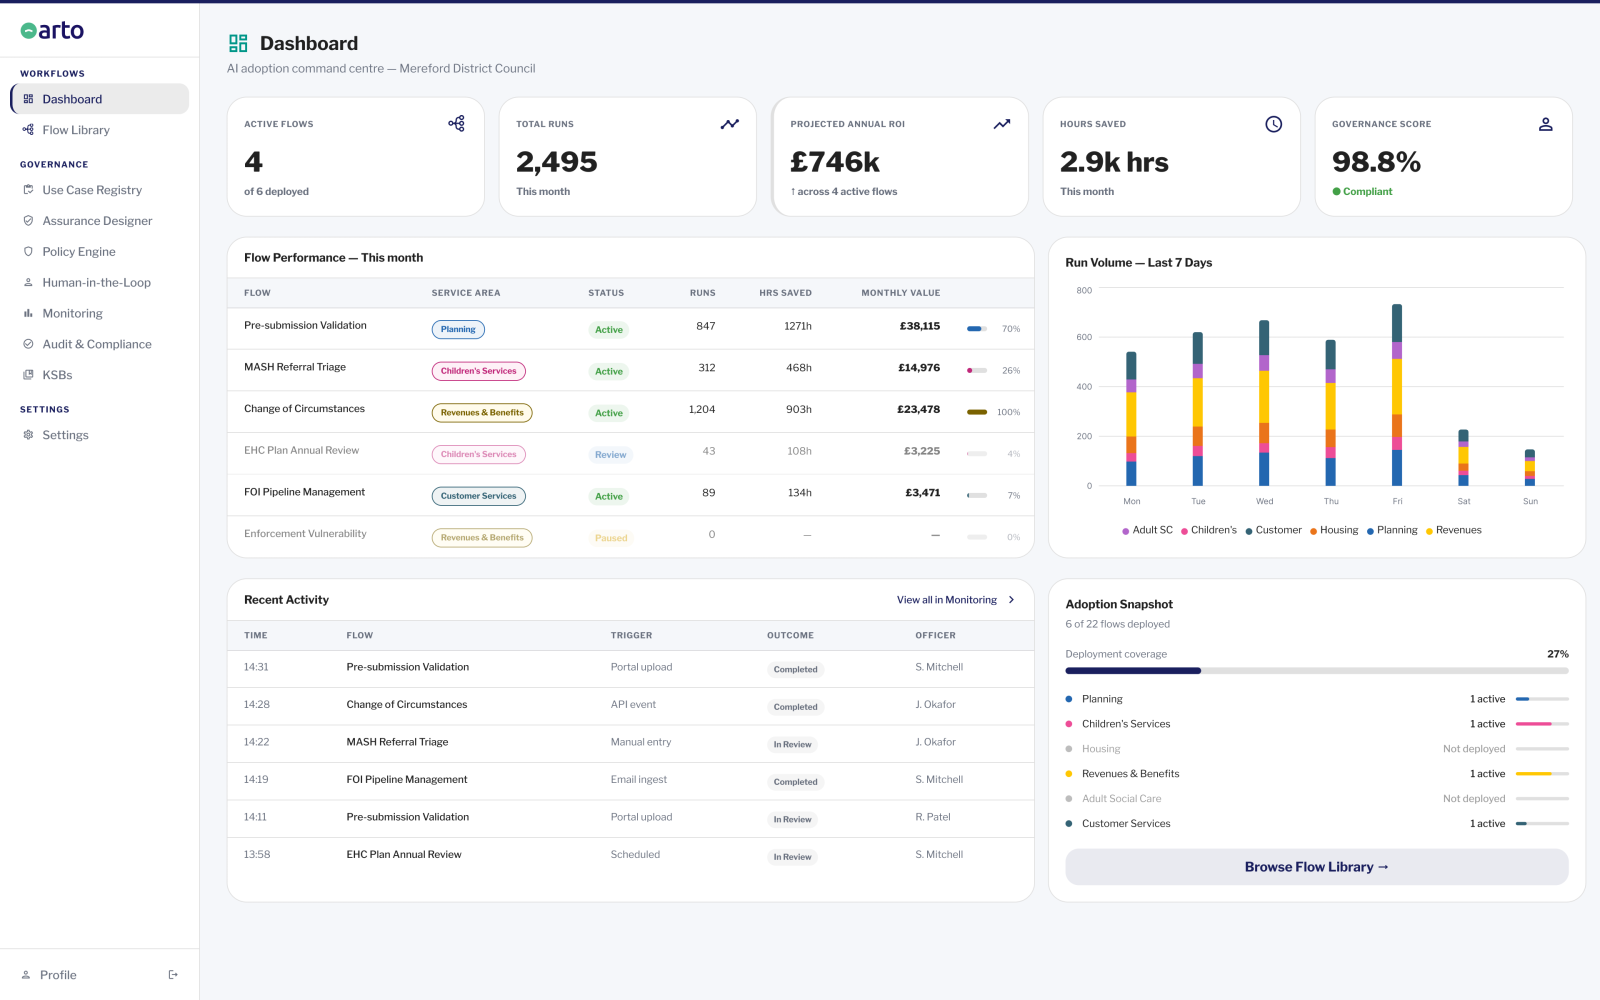Click Pre-submission Validation 70% progress bar
Screen dimensions: 1600x1000
pyautogui.click(x=977, y=329)
